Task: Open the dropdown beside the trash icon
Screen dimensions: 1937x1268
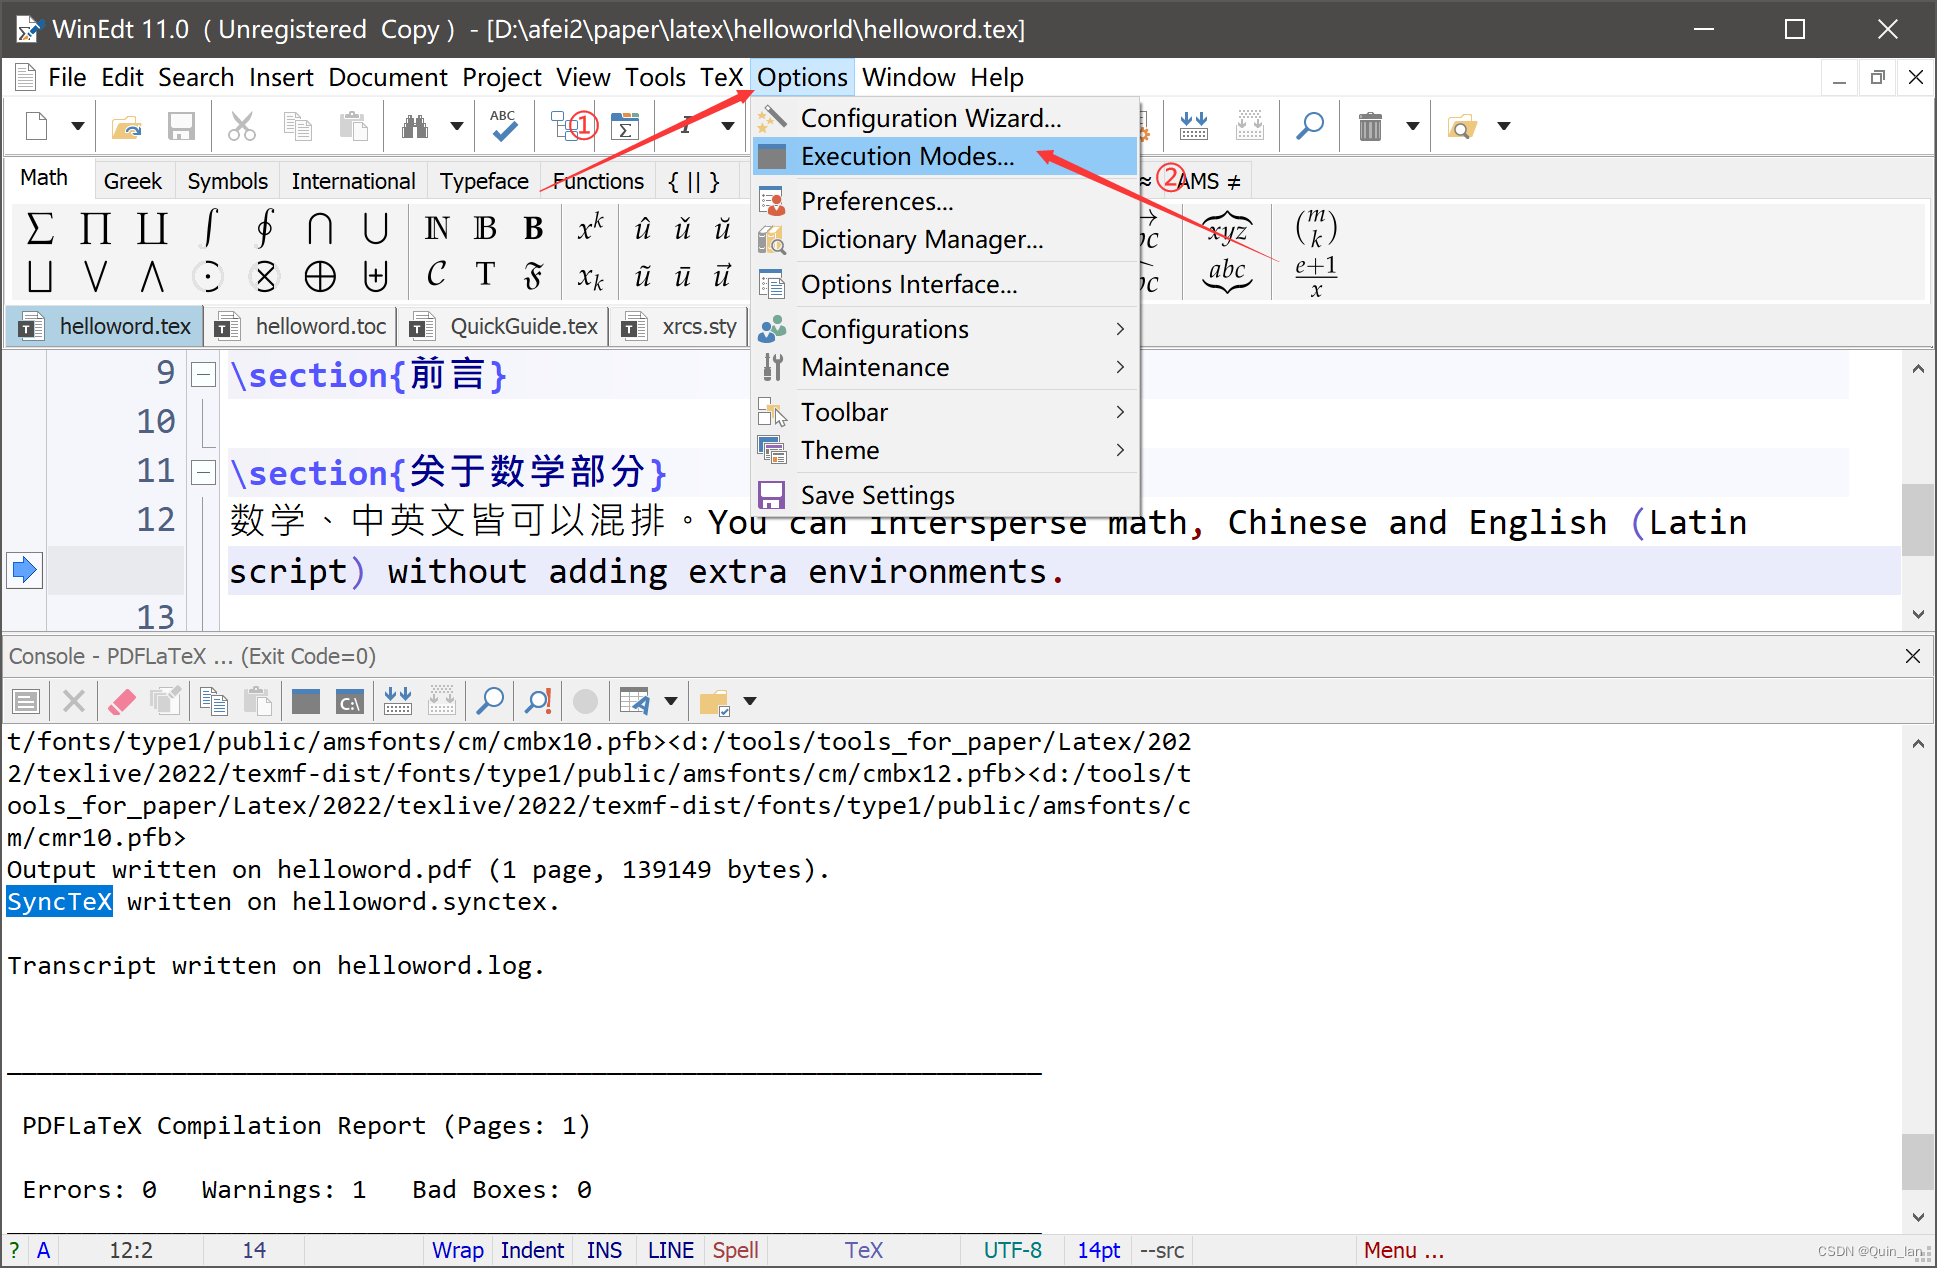Action: coord(1412,126)
